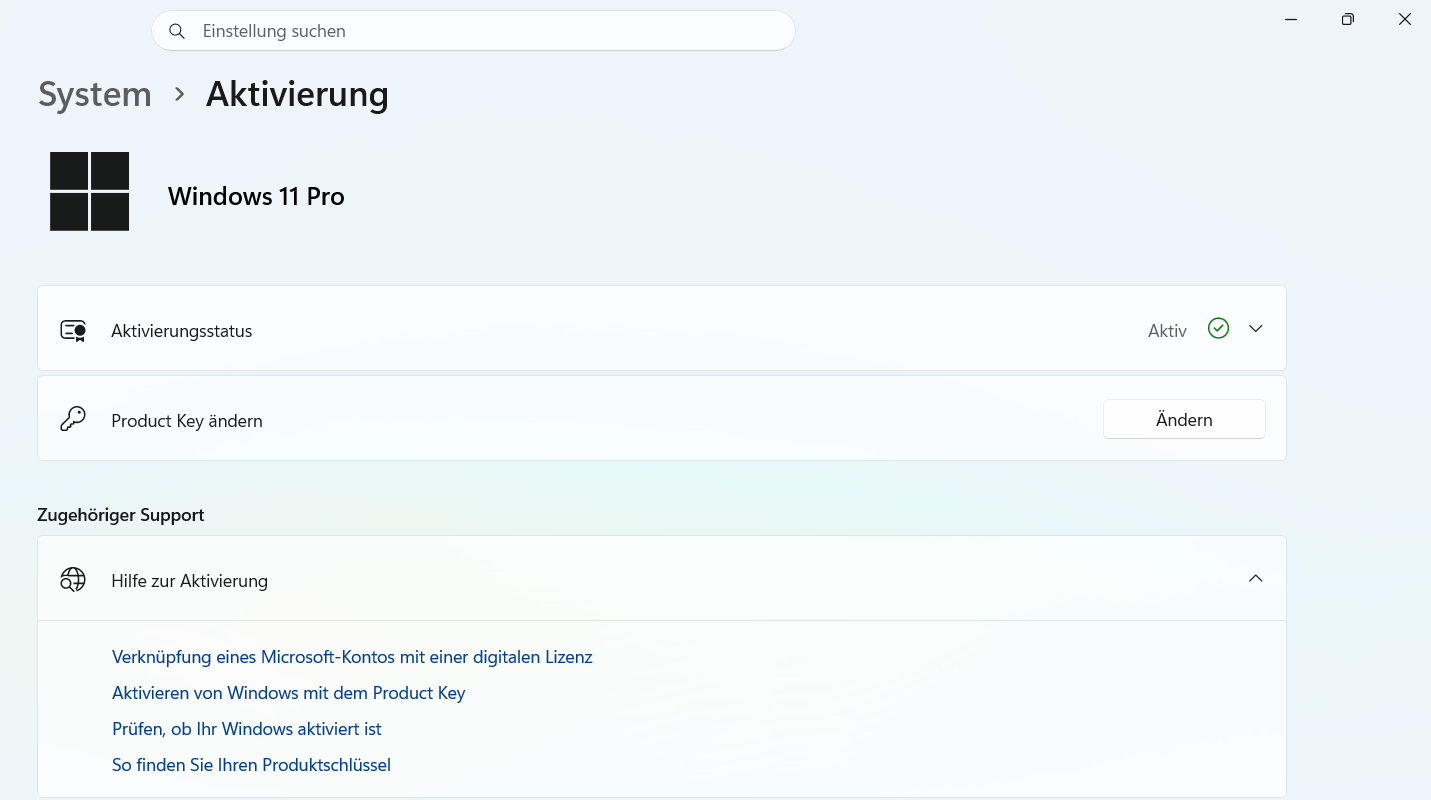Click the Aktivierungsstatus certificate icon
The image size is (1431, 800).
73,331
